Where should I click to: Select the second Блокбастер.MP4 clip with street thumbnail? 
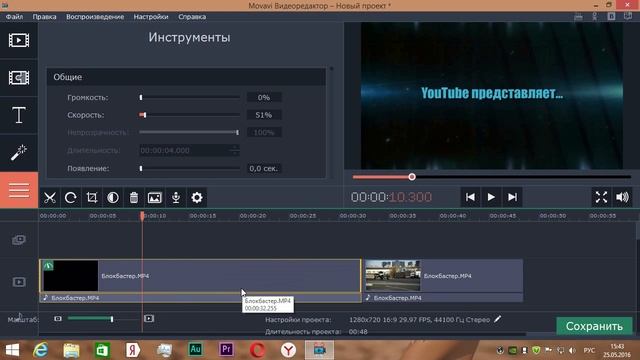(443, 276)
